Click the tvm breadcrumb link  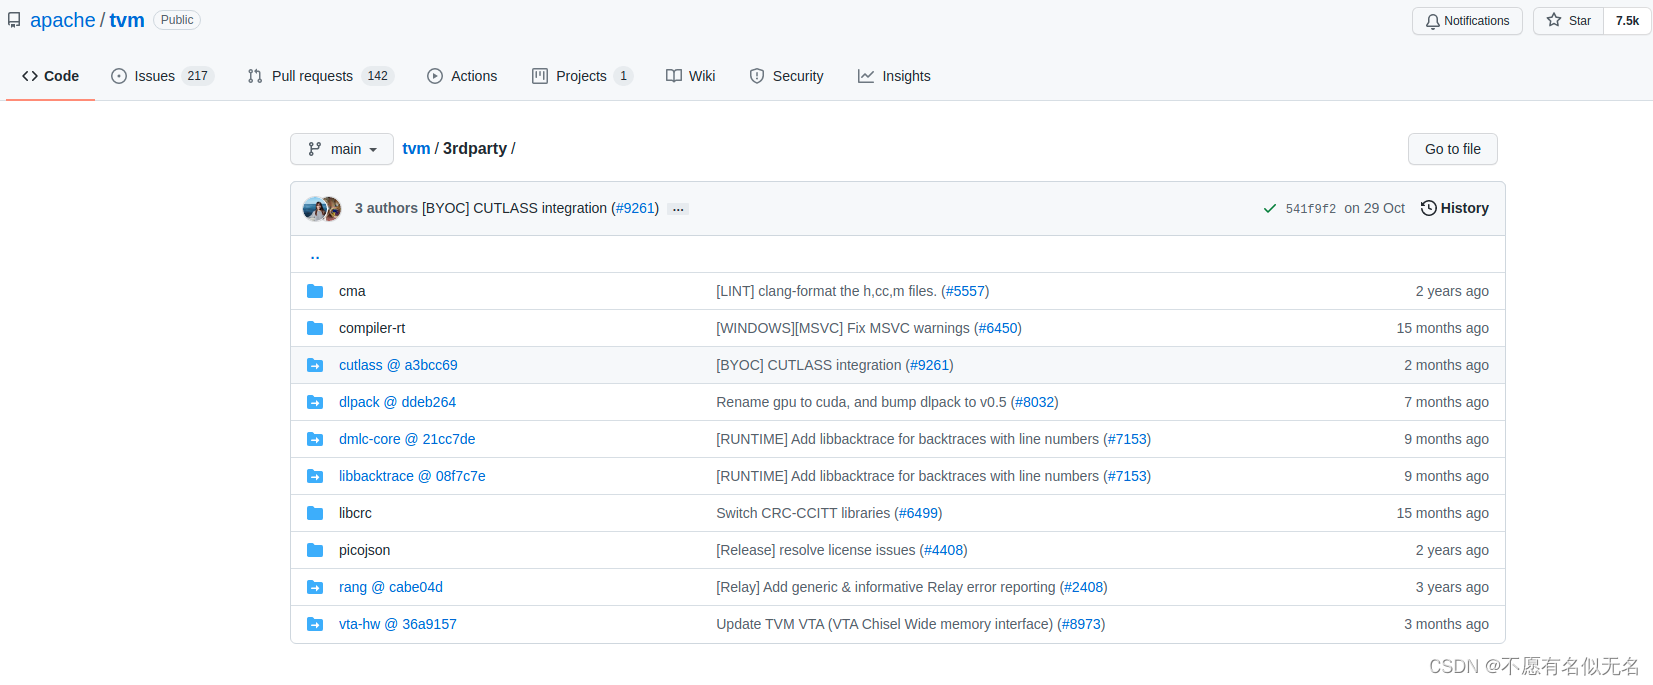pyautogui.click(x=416, y=148)
